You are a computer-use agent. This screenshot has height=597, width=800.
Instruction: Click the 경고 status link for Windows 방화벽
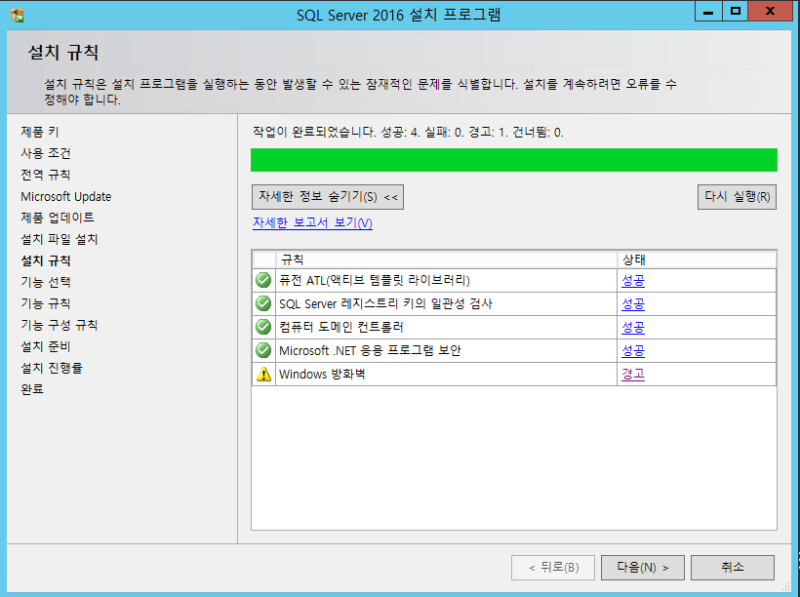click(x=633, y=373)
